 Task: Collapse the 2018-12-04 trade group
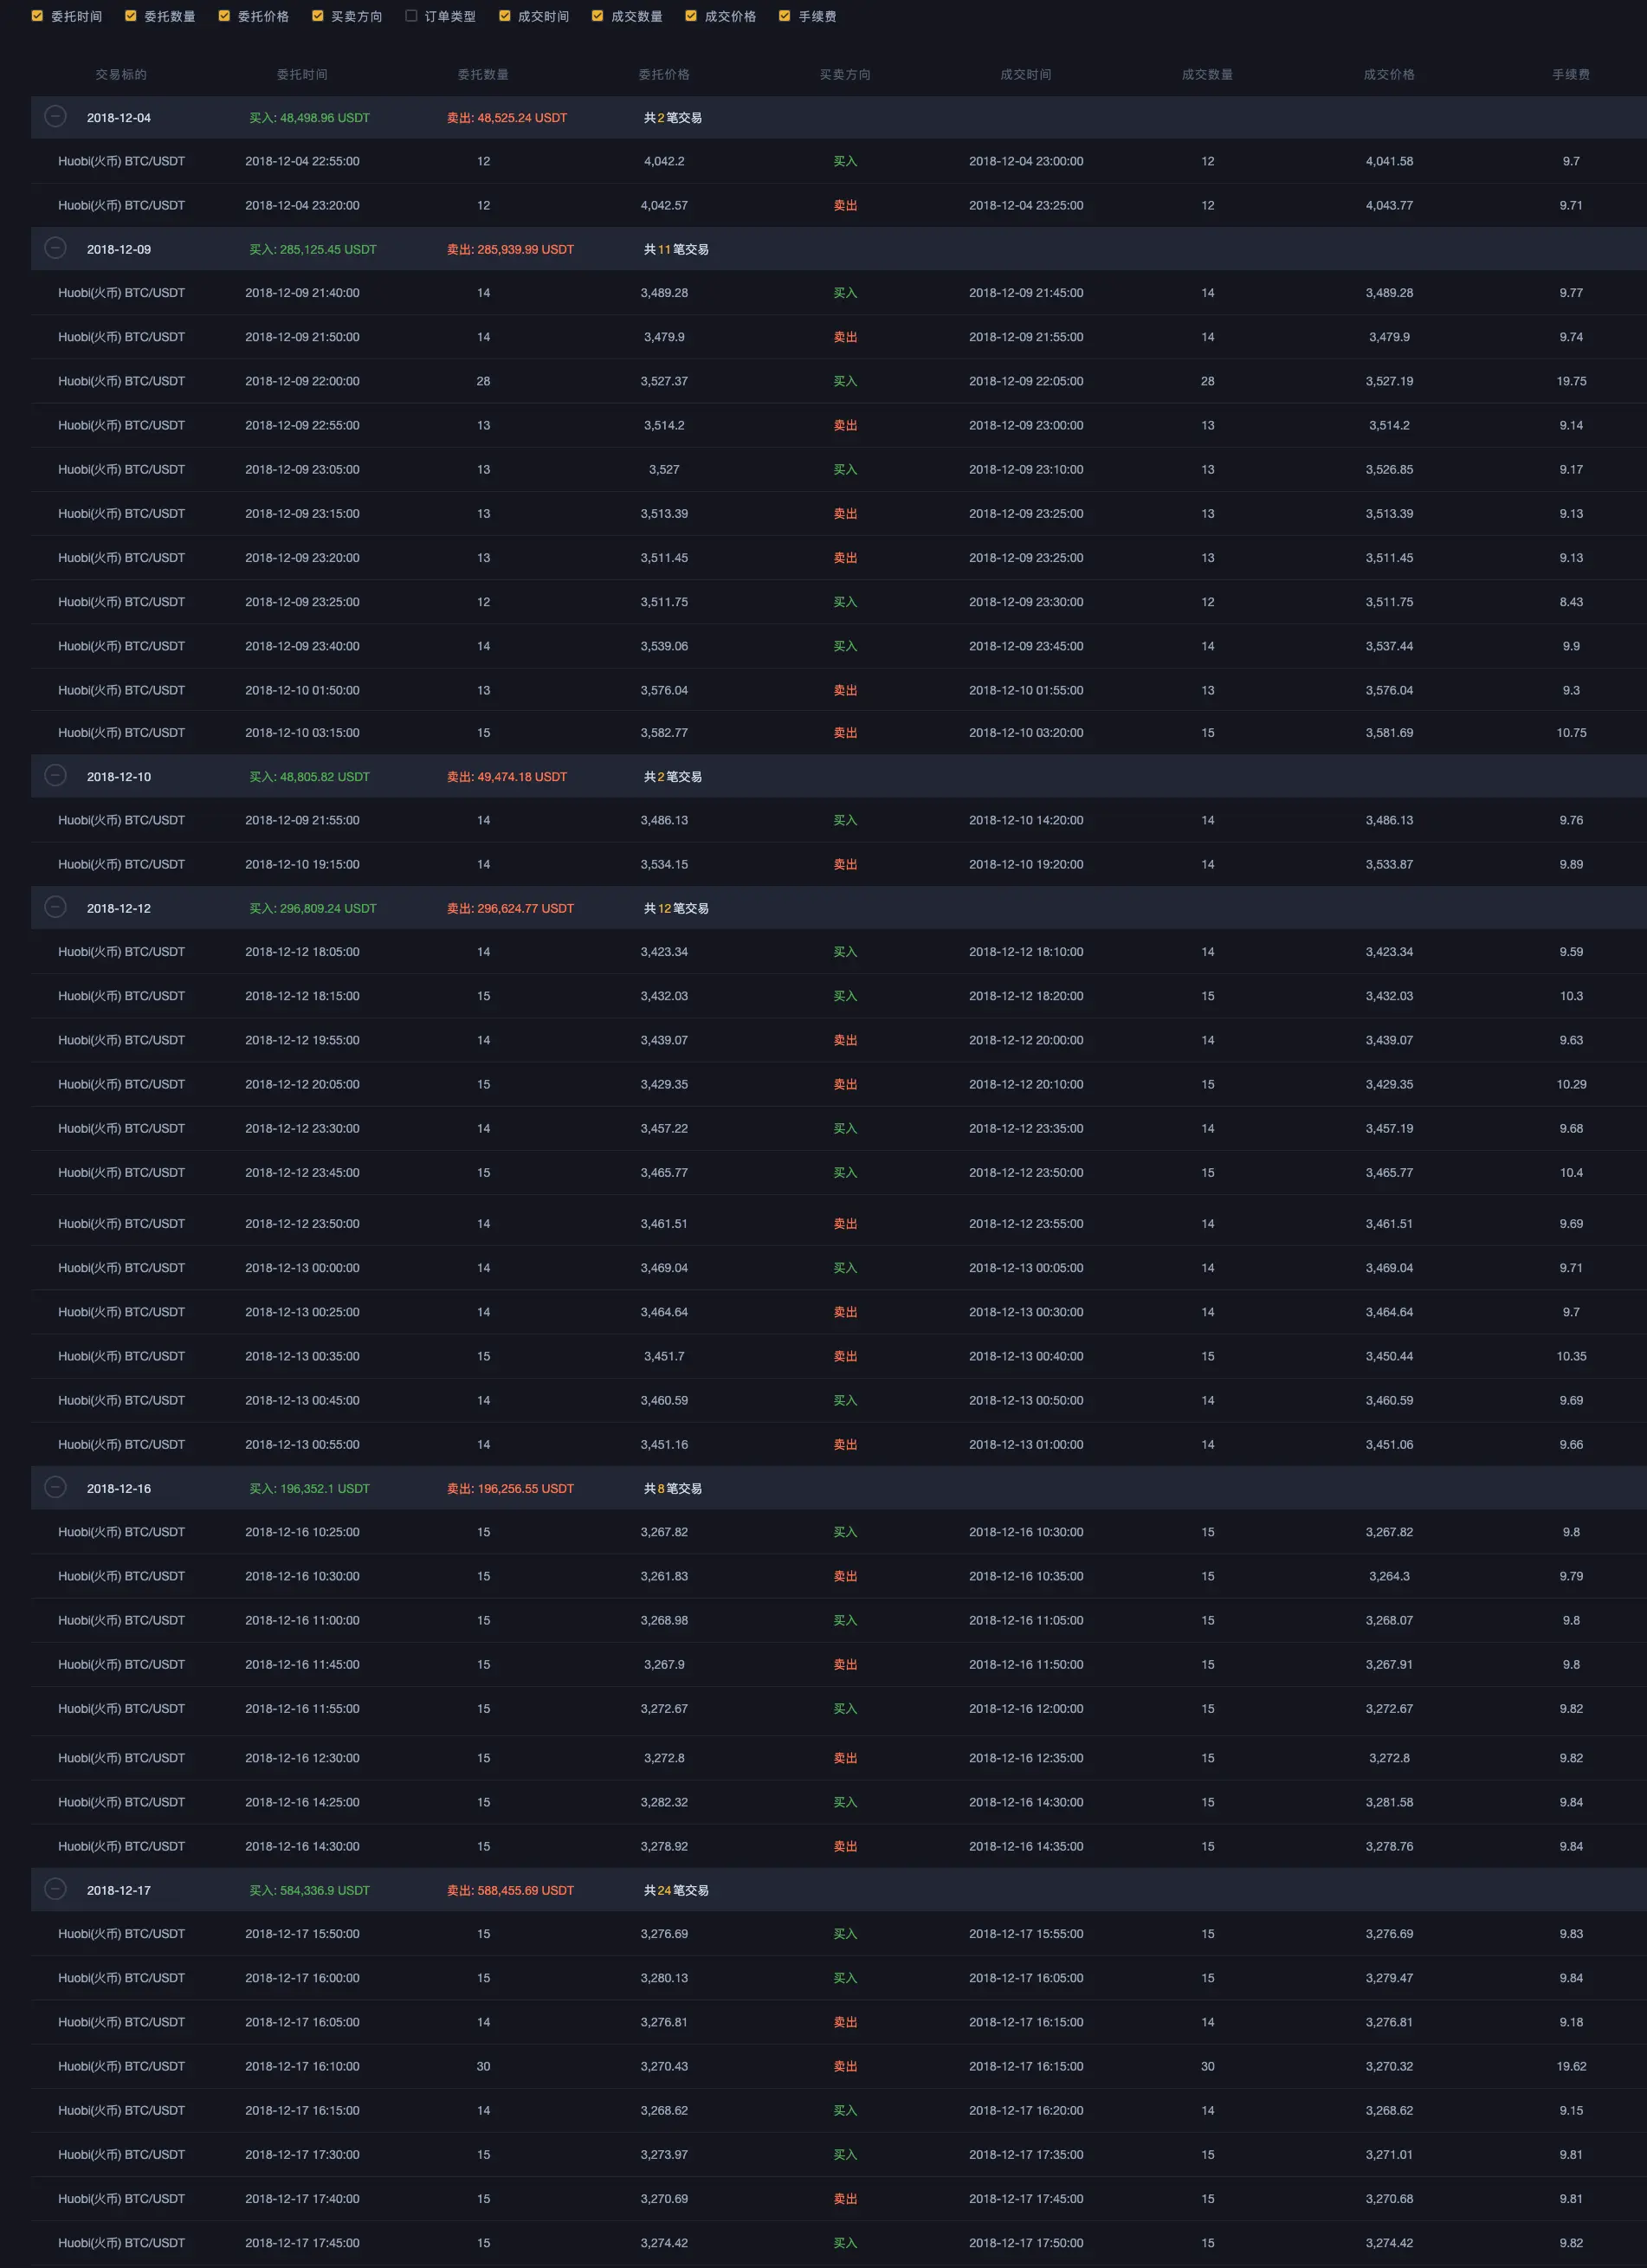pos(56,117)
